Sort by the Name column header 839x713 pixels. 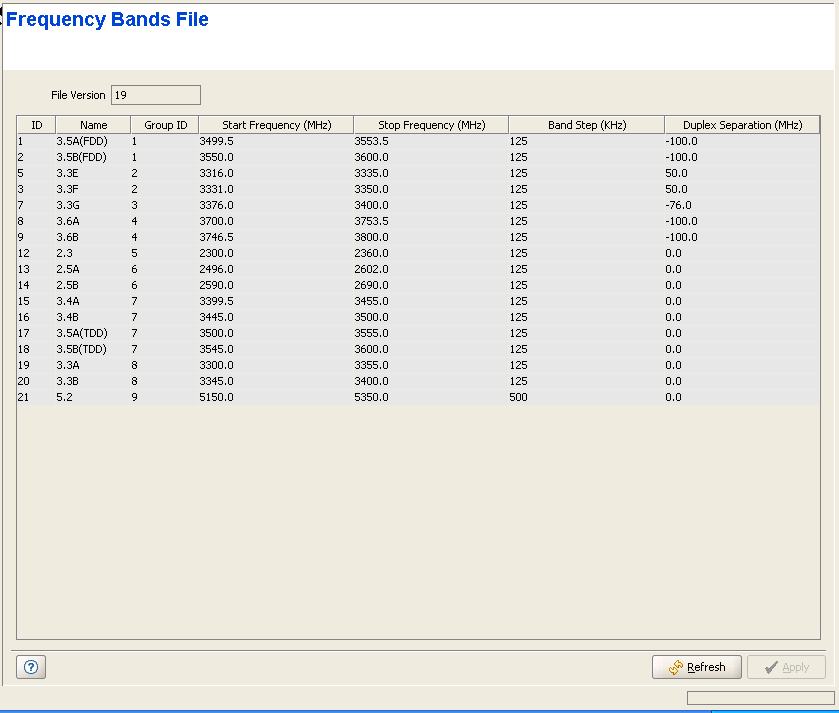pos(93,125)
